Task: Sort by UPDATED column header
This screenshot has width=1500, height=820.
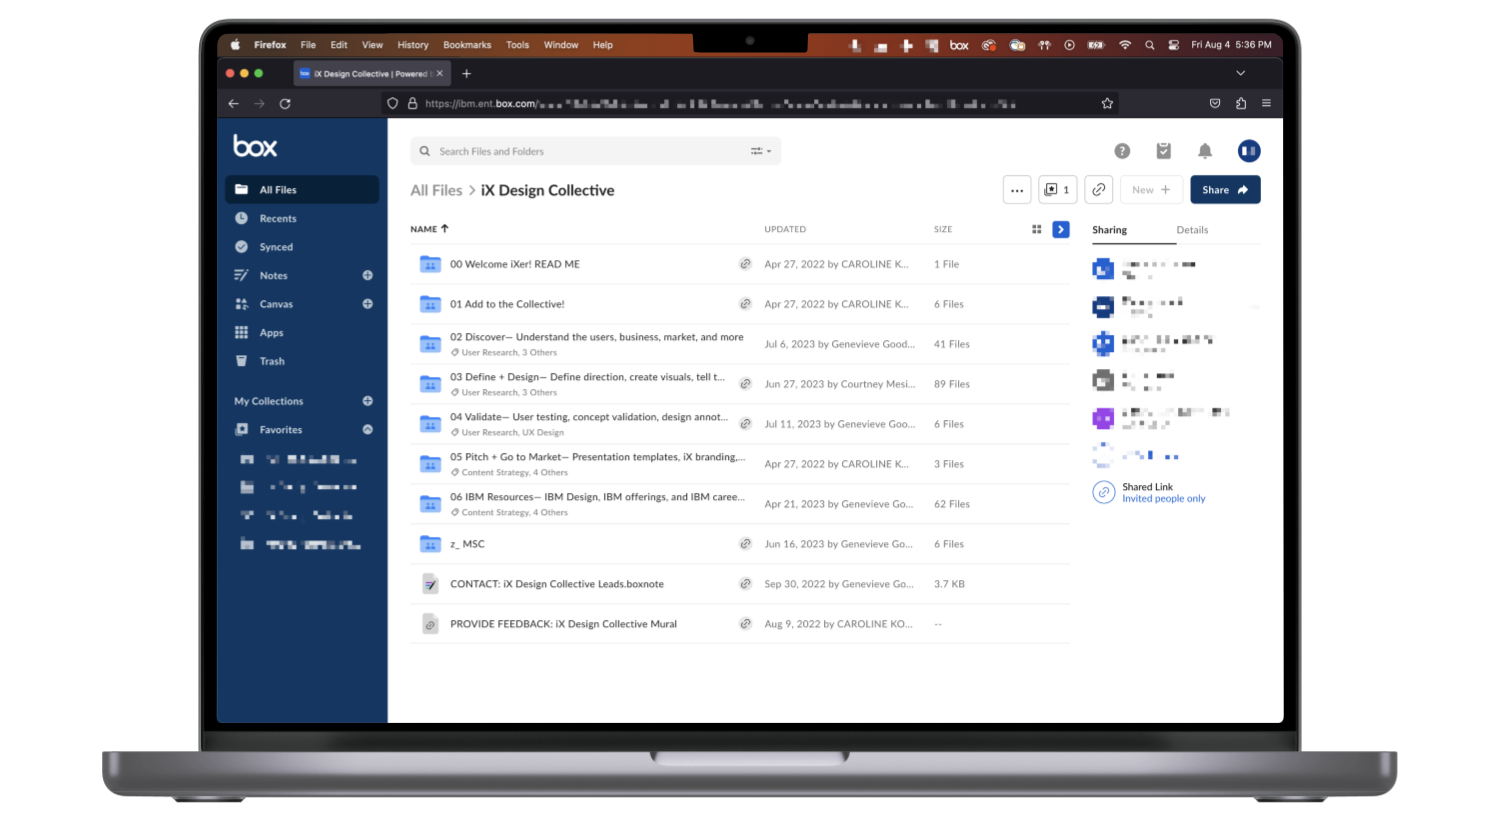Action: click(x=785, y=229)
